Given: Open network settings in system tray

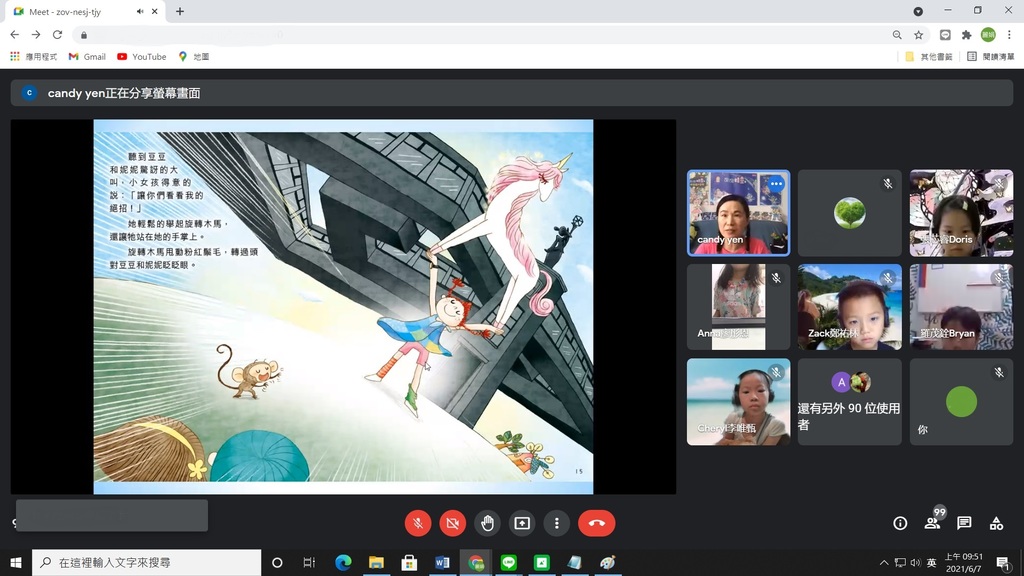Looking at the screenshot, I should tap(900, 562).
